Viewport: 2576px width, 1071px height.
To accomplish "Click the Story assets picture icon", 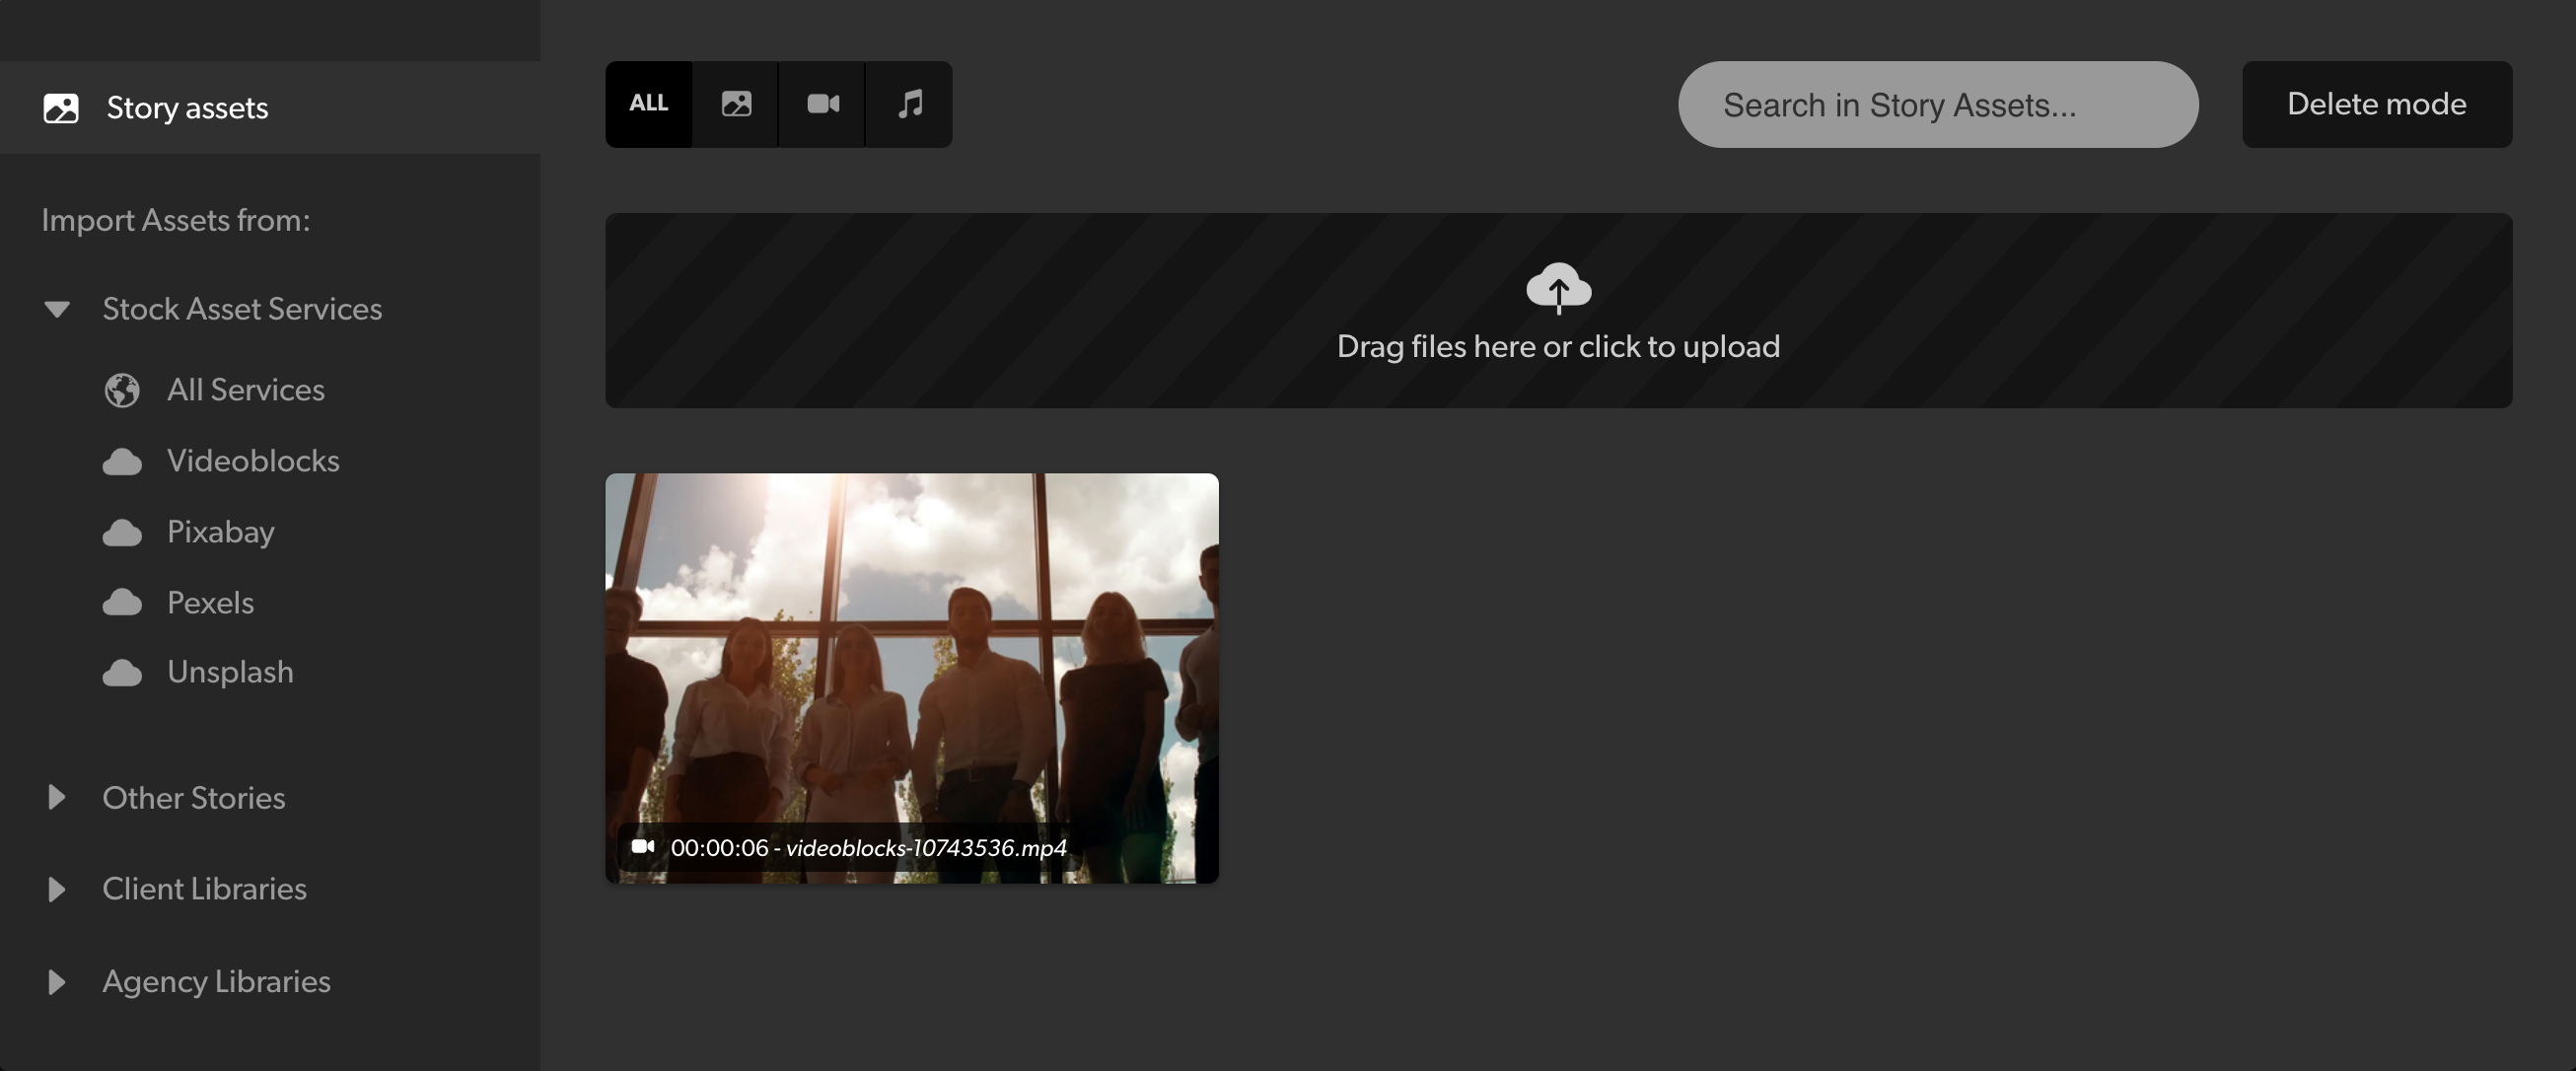I will pos(61,108).
